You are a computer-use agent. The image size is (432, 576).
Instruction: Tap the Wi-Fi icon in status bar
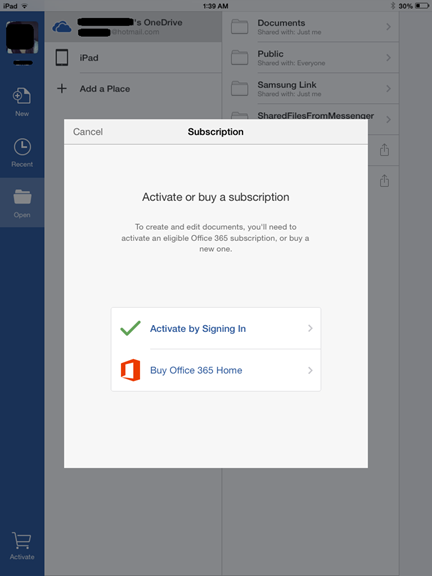point(25,6)
